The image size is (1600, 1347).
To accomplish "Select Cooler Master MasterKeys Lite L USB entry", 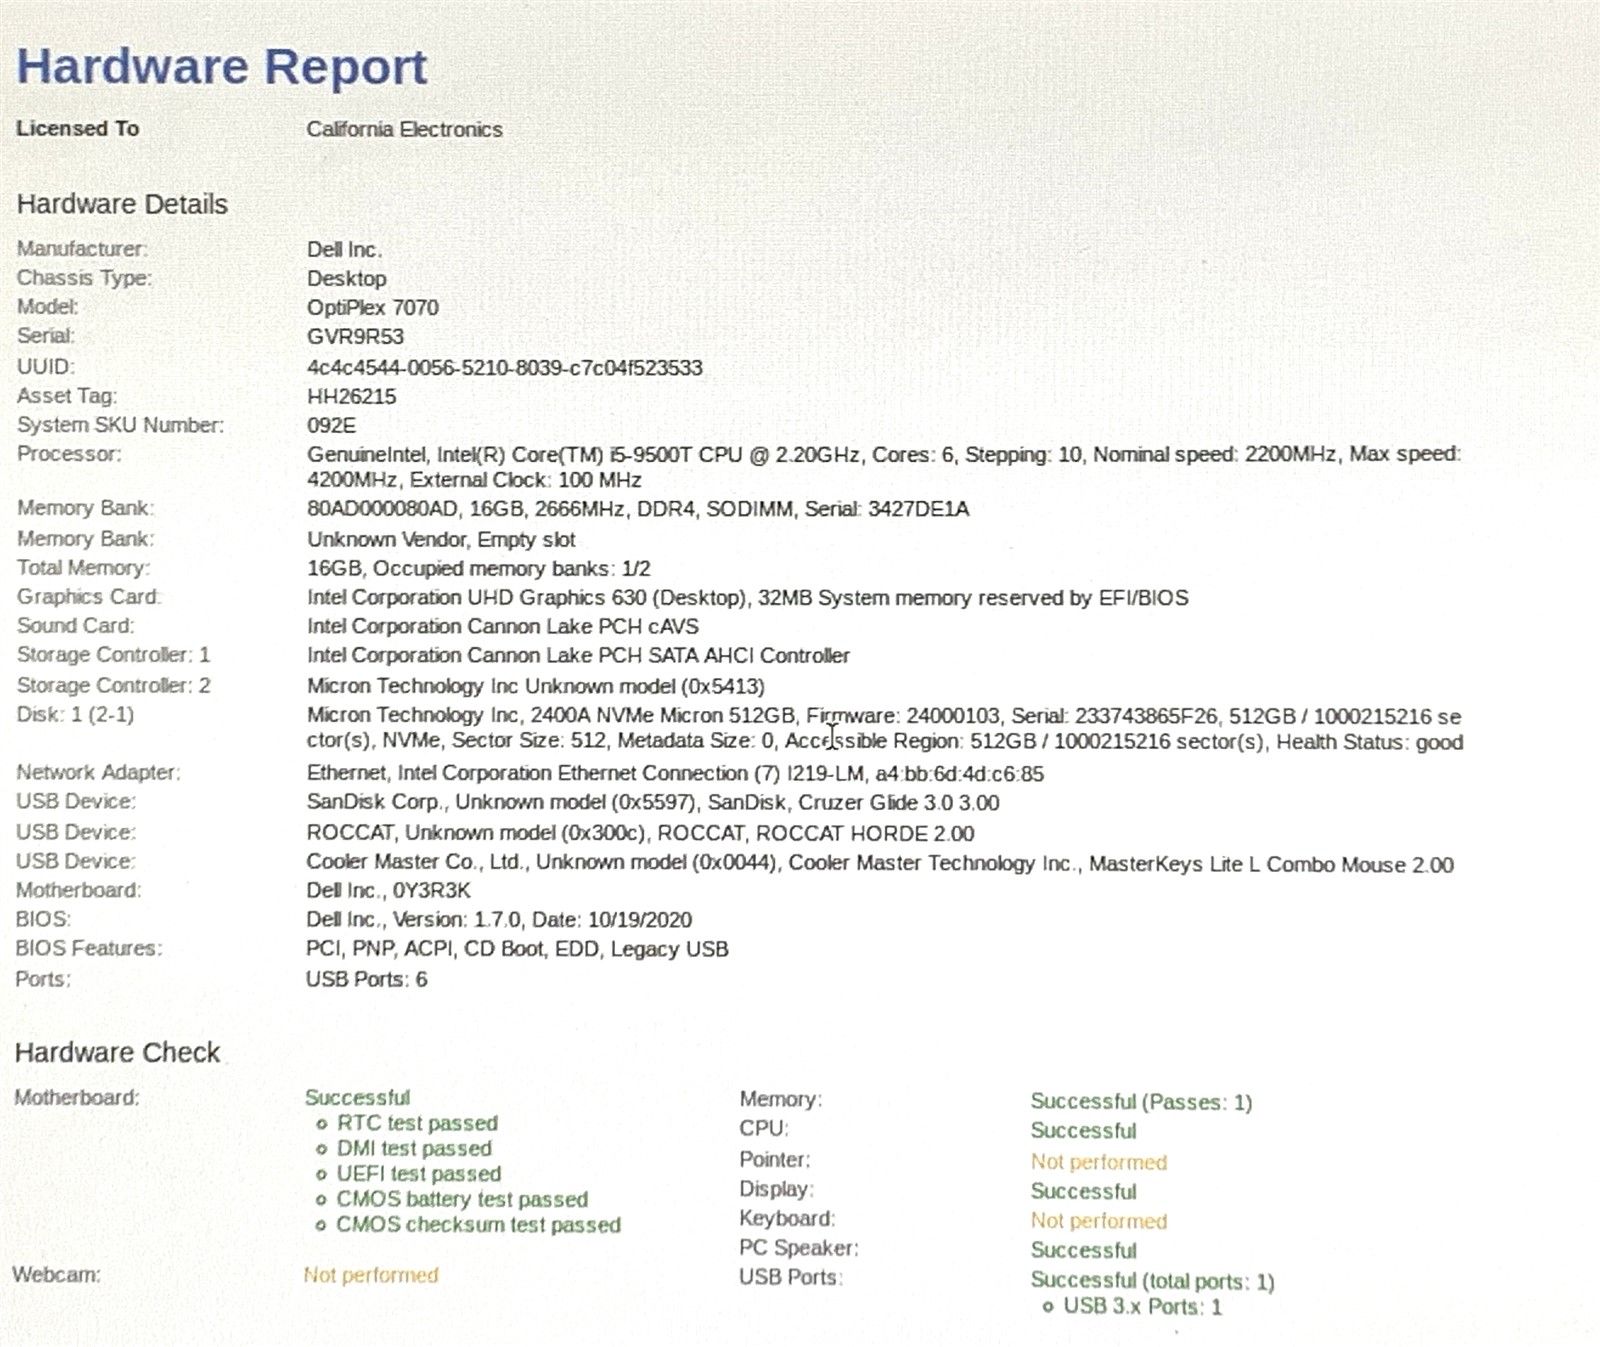I will (x=880, y=863).
